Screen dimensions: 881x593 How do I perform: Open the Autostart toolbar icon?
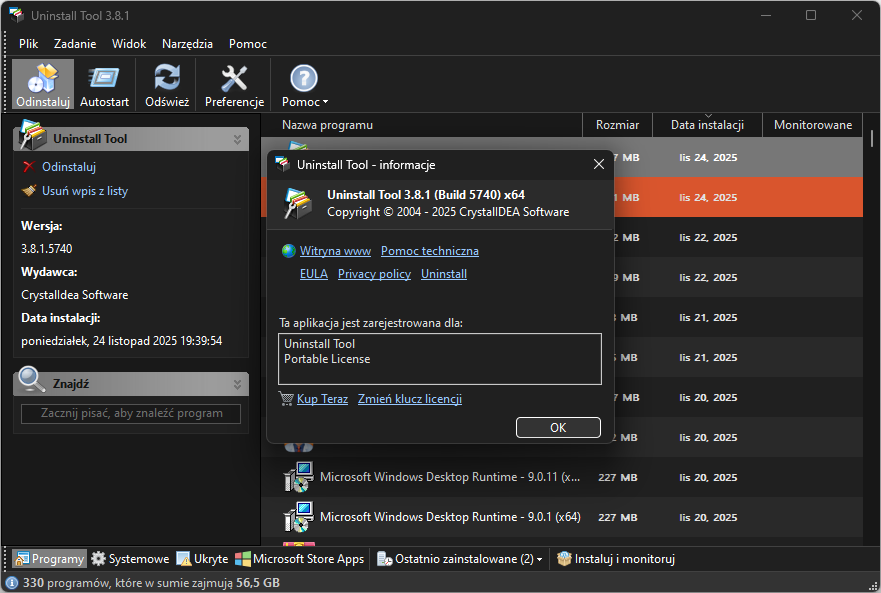(x=105, y=85)
